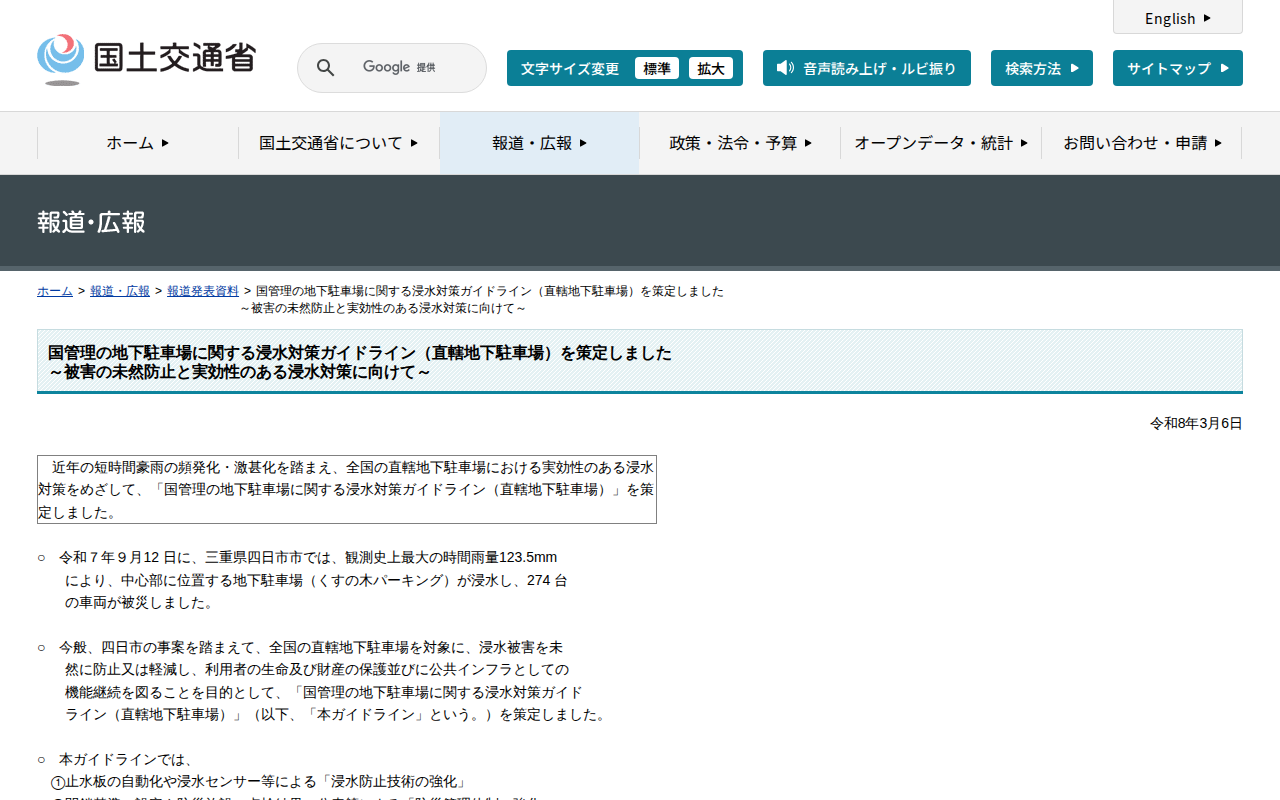The height and width of the screenshot is (800, 1280).
Task: Open the English language page
Action: pos(1178,18)
